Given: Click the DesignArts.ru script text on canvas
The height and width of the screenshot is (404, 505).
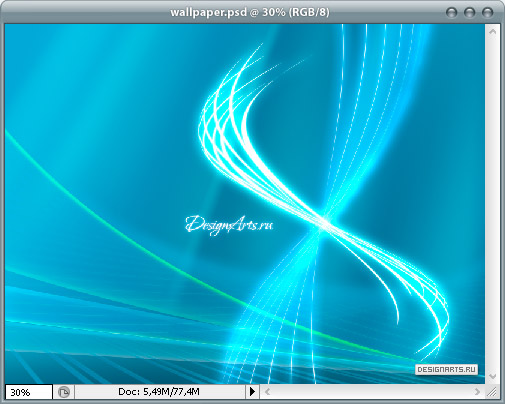Looking at the screenshot, I should point(229,225).
